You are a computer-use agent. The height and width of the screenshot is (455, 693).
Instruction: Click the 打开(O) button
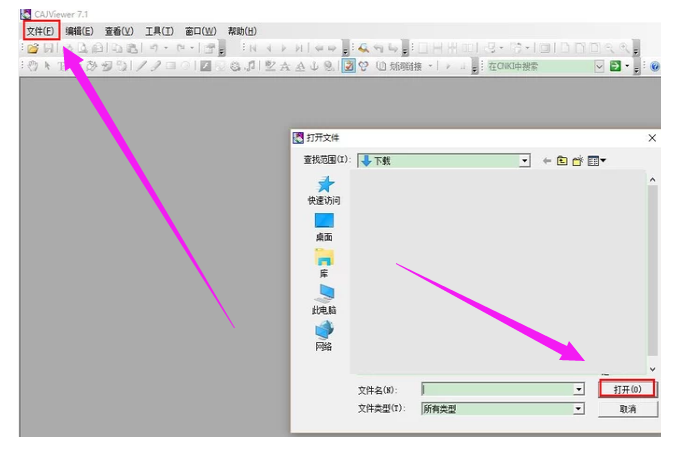tap(627, 388)
